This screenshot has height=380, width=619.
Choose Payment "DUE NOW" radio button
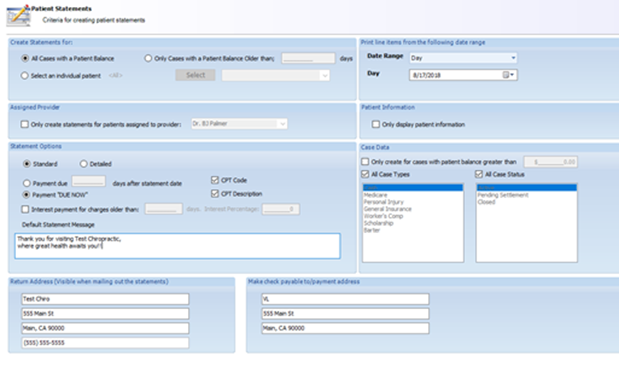26,195
